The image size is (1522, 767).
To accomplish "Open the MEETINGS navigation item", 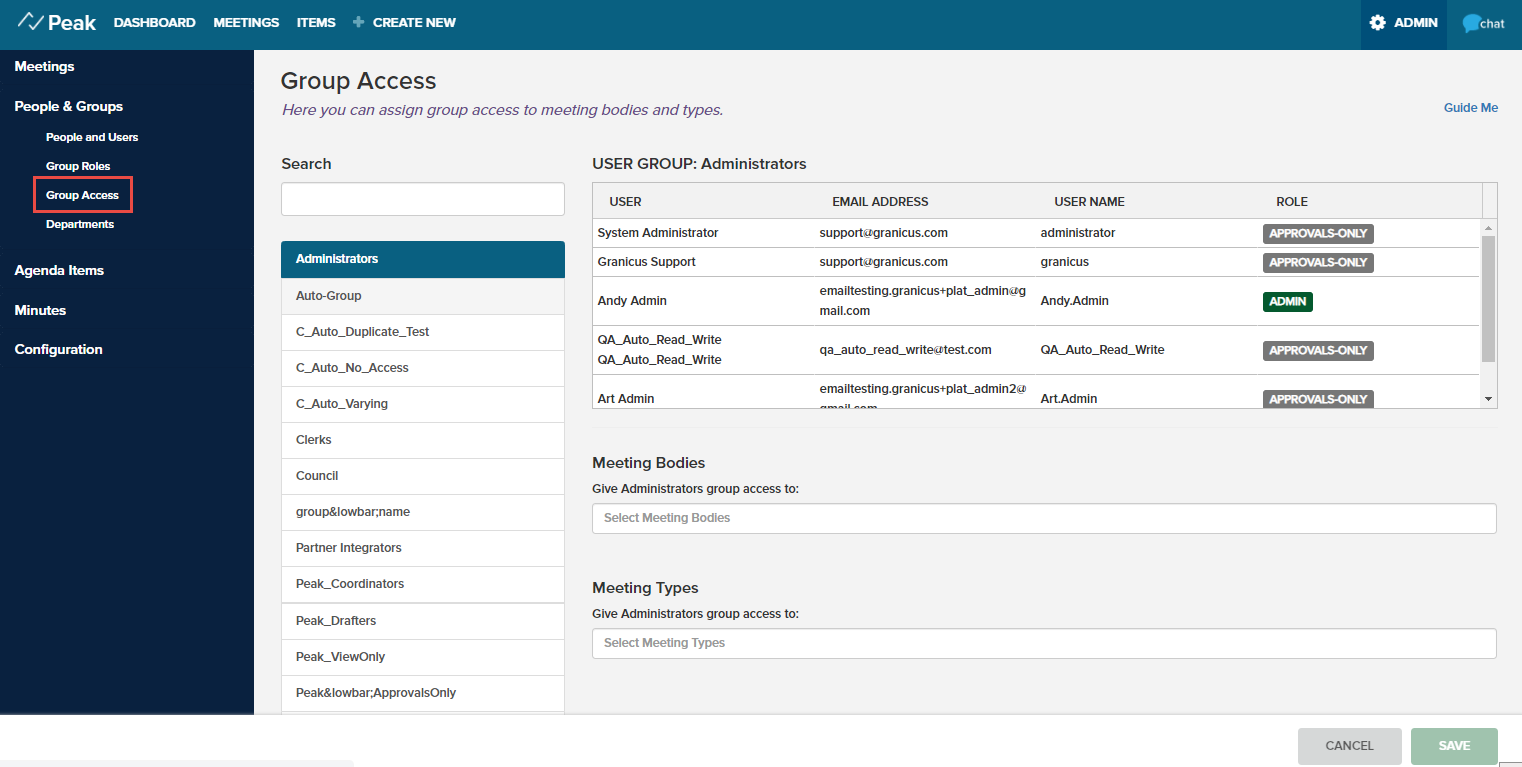I will 245,22.
